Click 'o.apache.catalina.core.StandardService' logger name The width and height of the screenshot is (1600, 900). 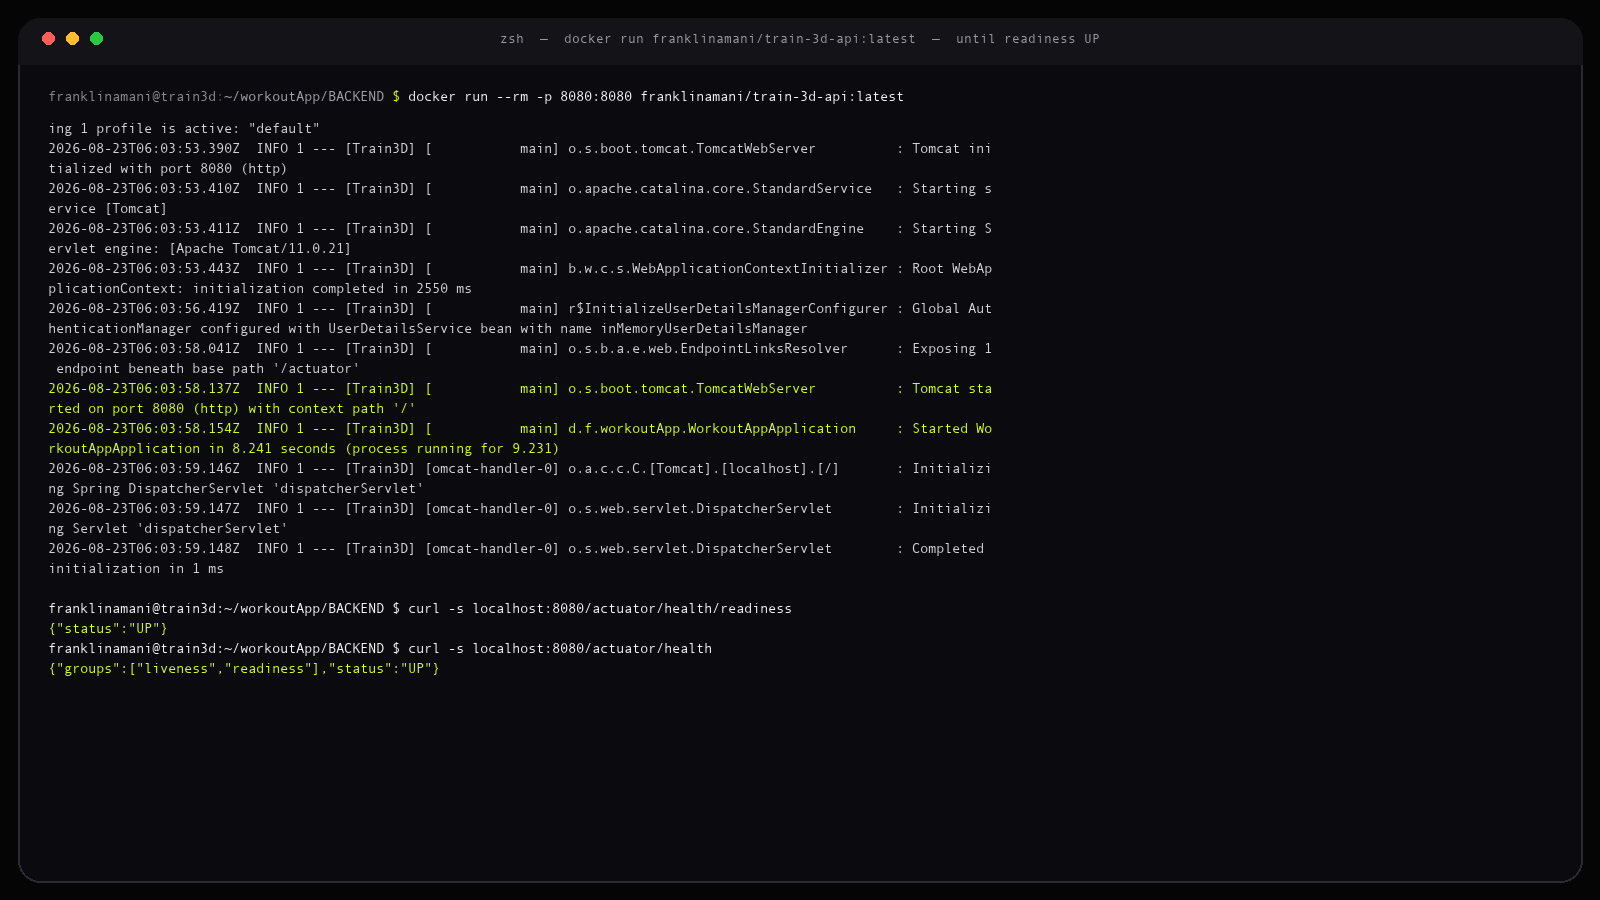720,189
